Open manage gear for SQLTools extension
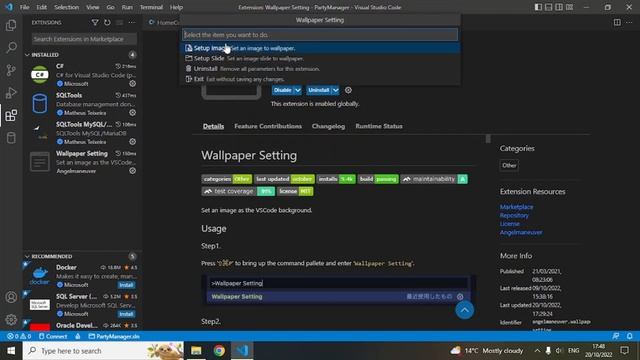640x360 pixels. click(133, 113)
